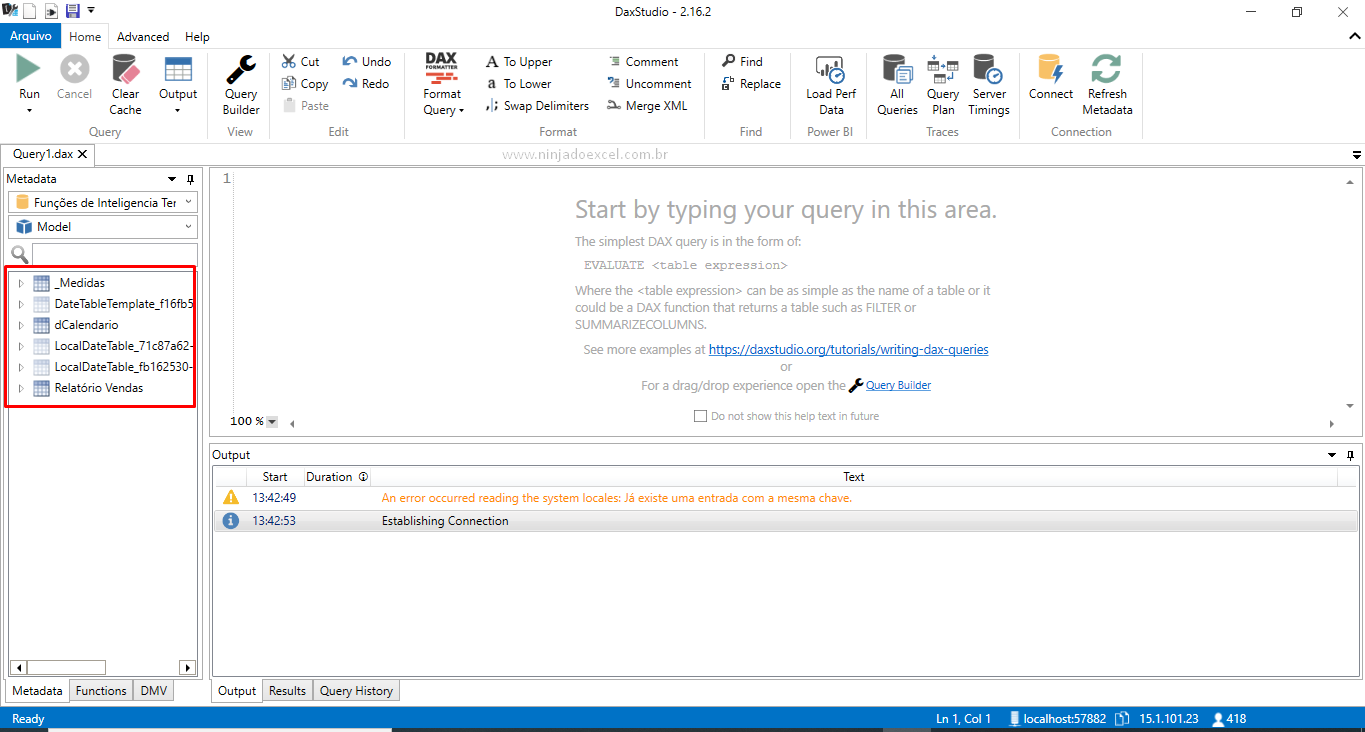Uncomment the selected lines
The height and width of the screenshot is (732, 1365).
(650, 84)
